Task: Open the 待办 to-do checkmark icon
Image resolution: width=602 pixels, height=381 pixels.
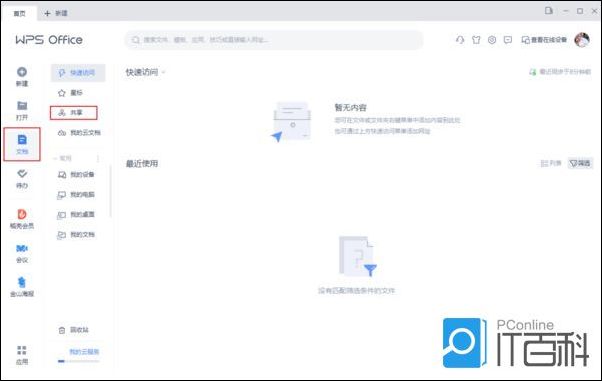Action: pyautogui.click(x=22, y=174)
